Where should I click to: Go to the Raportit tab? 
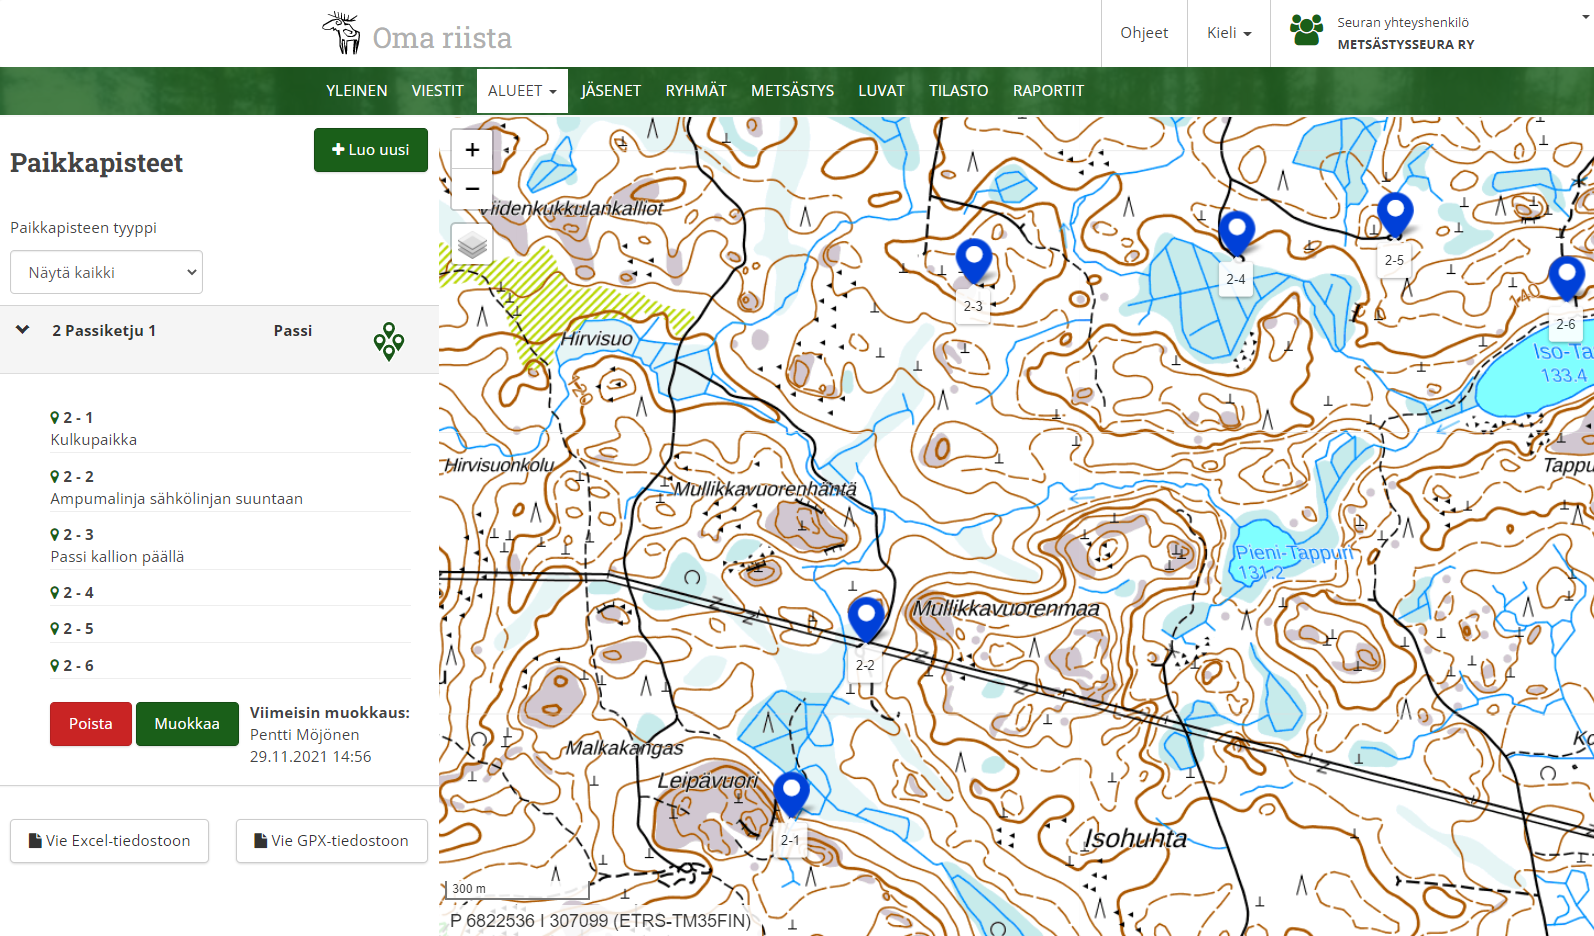click(1047, 91)
